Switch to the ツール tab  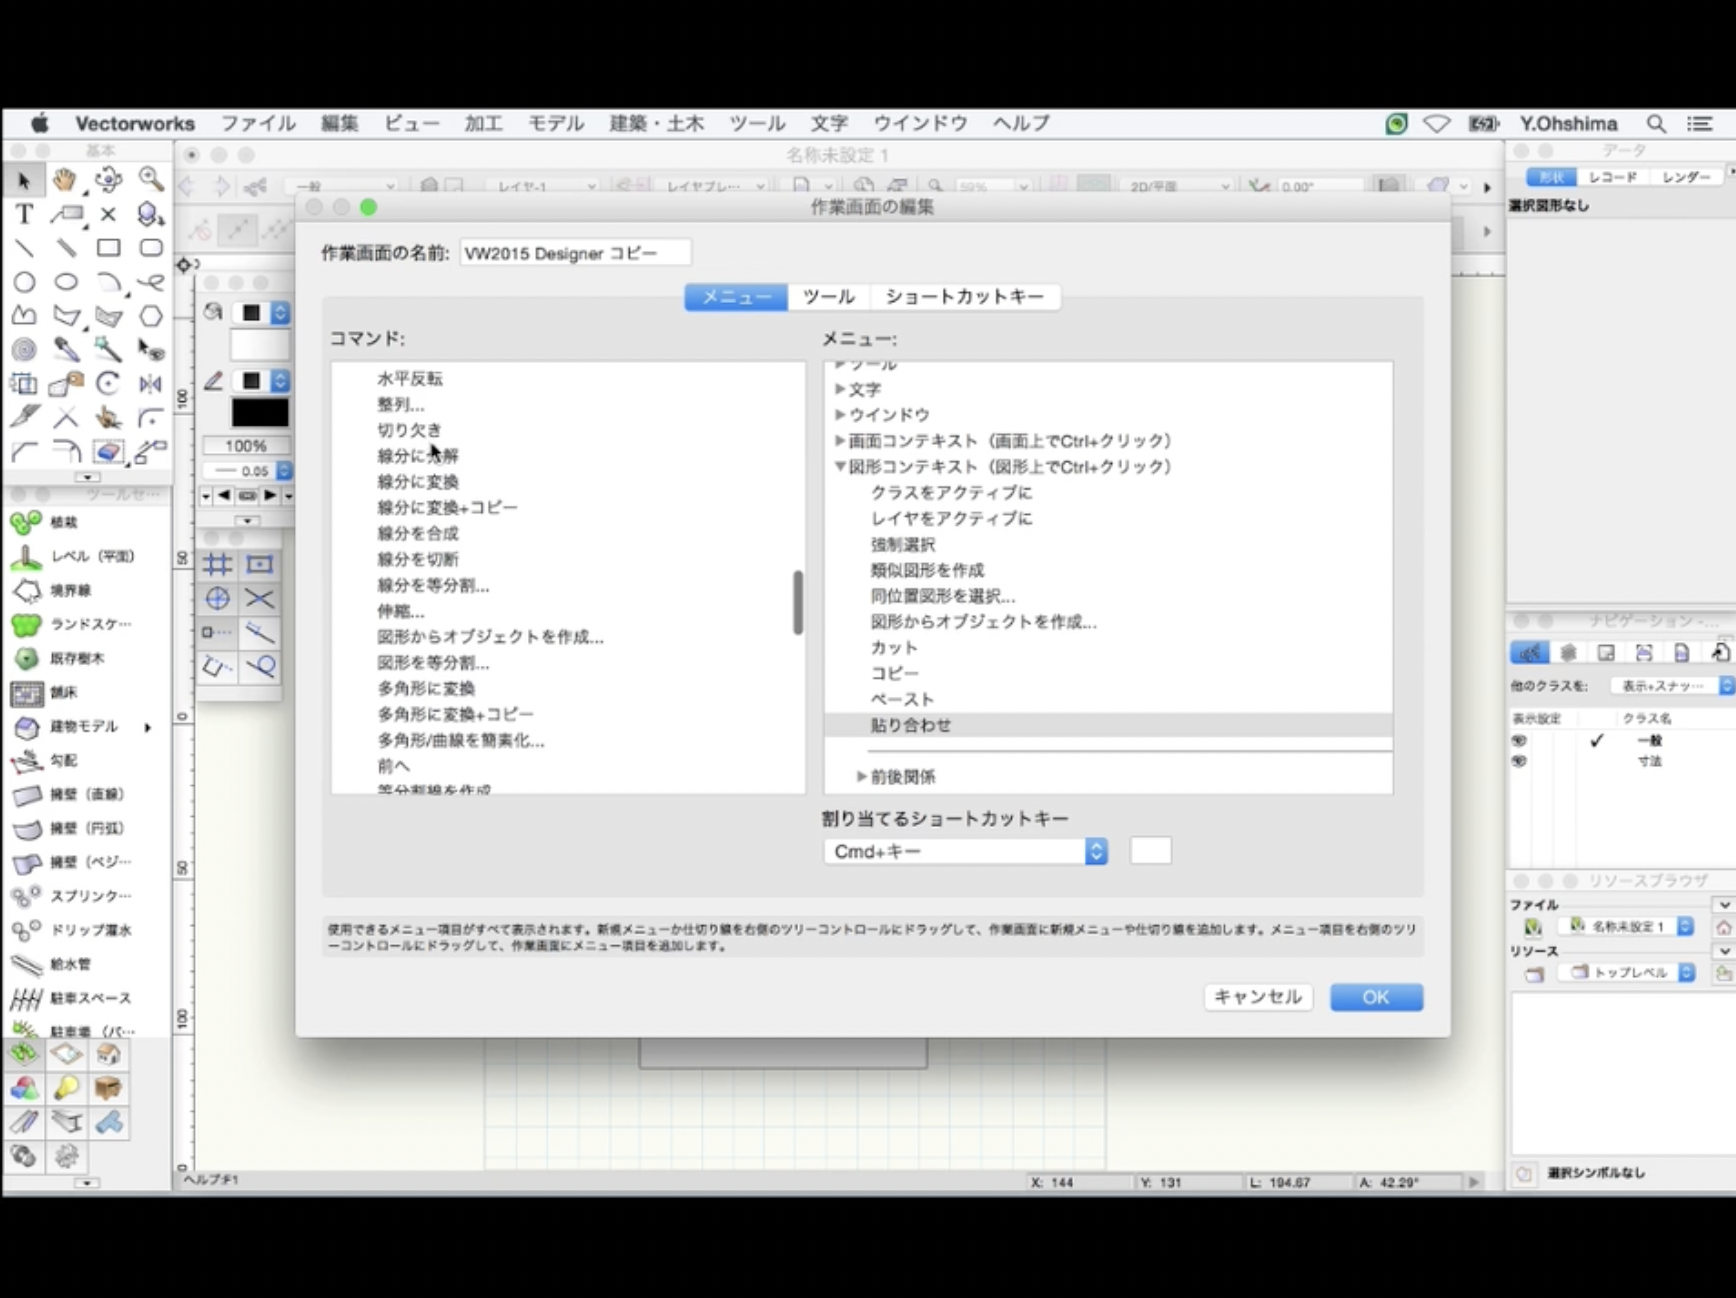coord(829,297)
